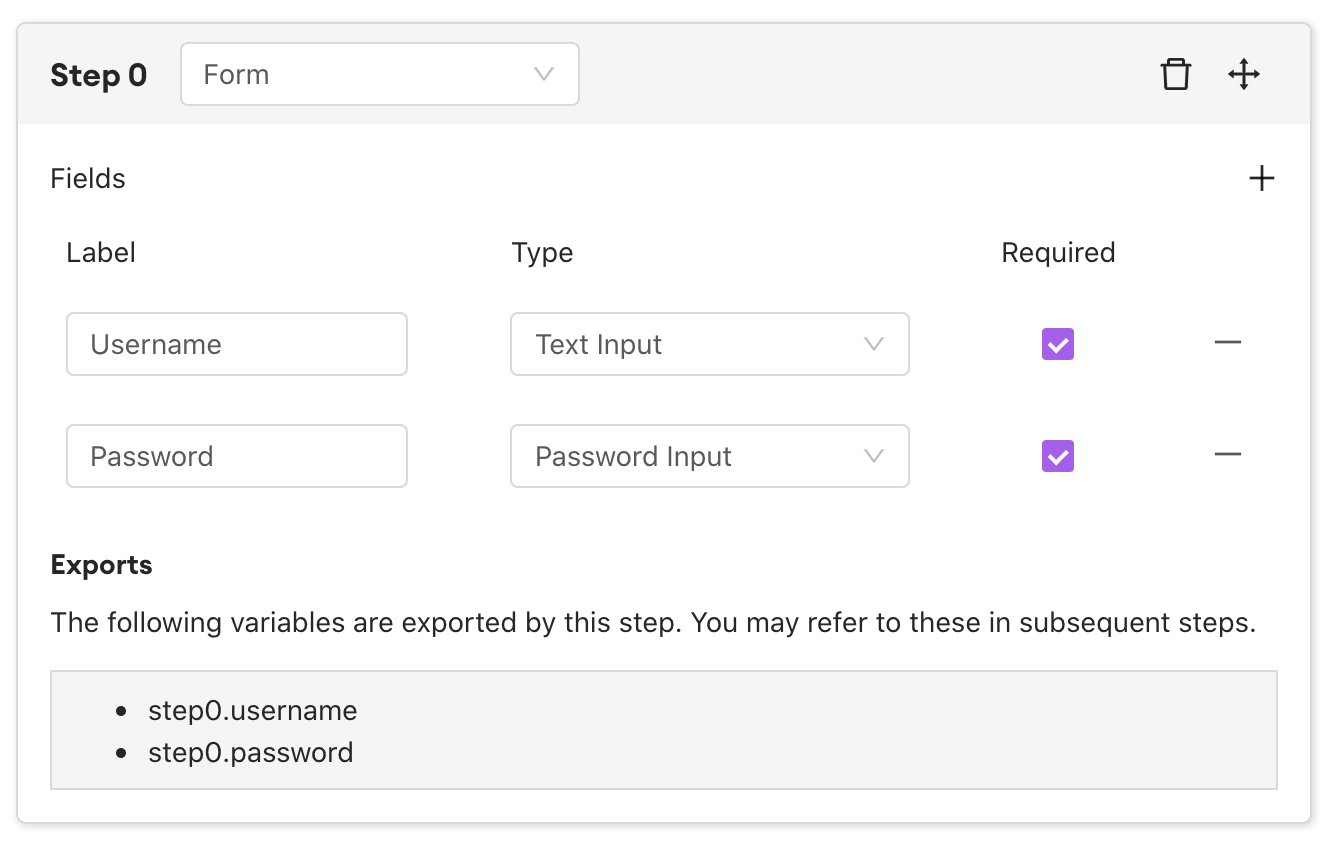This screenshot has height=850, width=1334.
Task: Click chevron arrow on Text Input selector
Action: (873, 345)
